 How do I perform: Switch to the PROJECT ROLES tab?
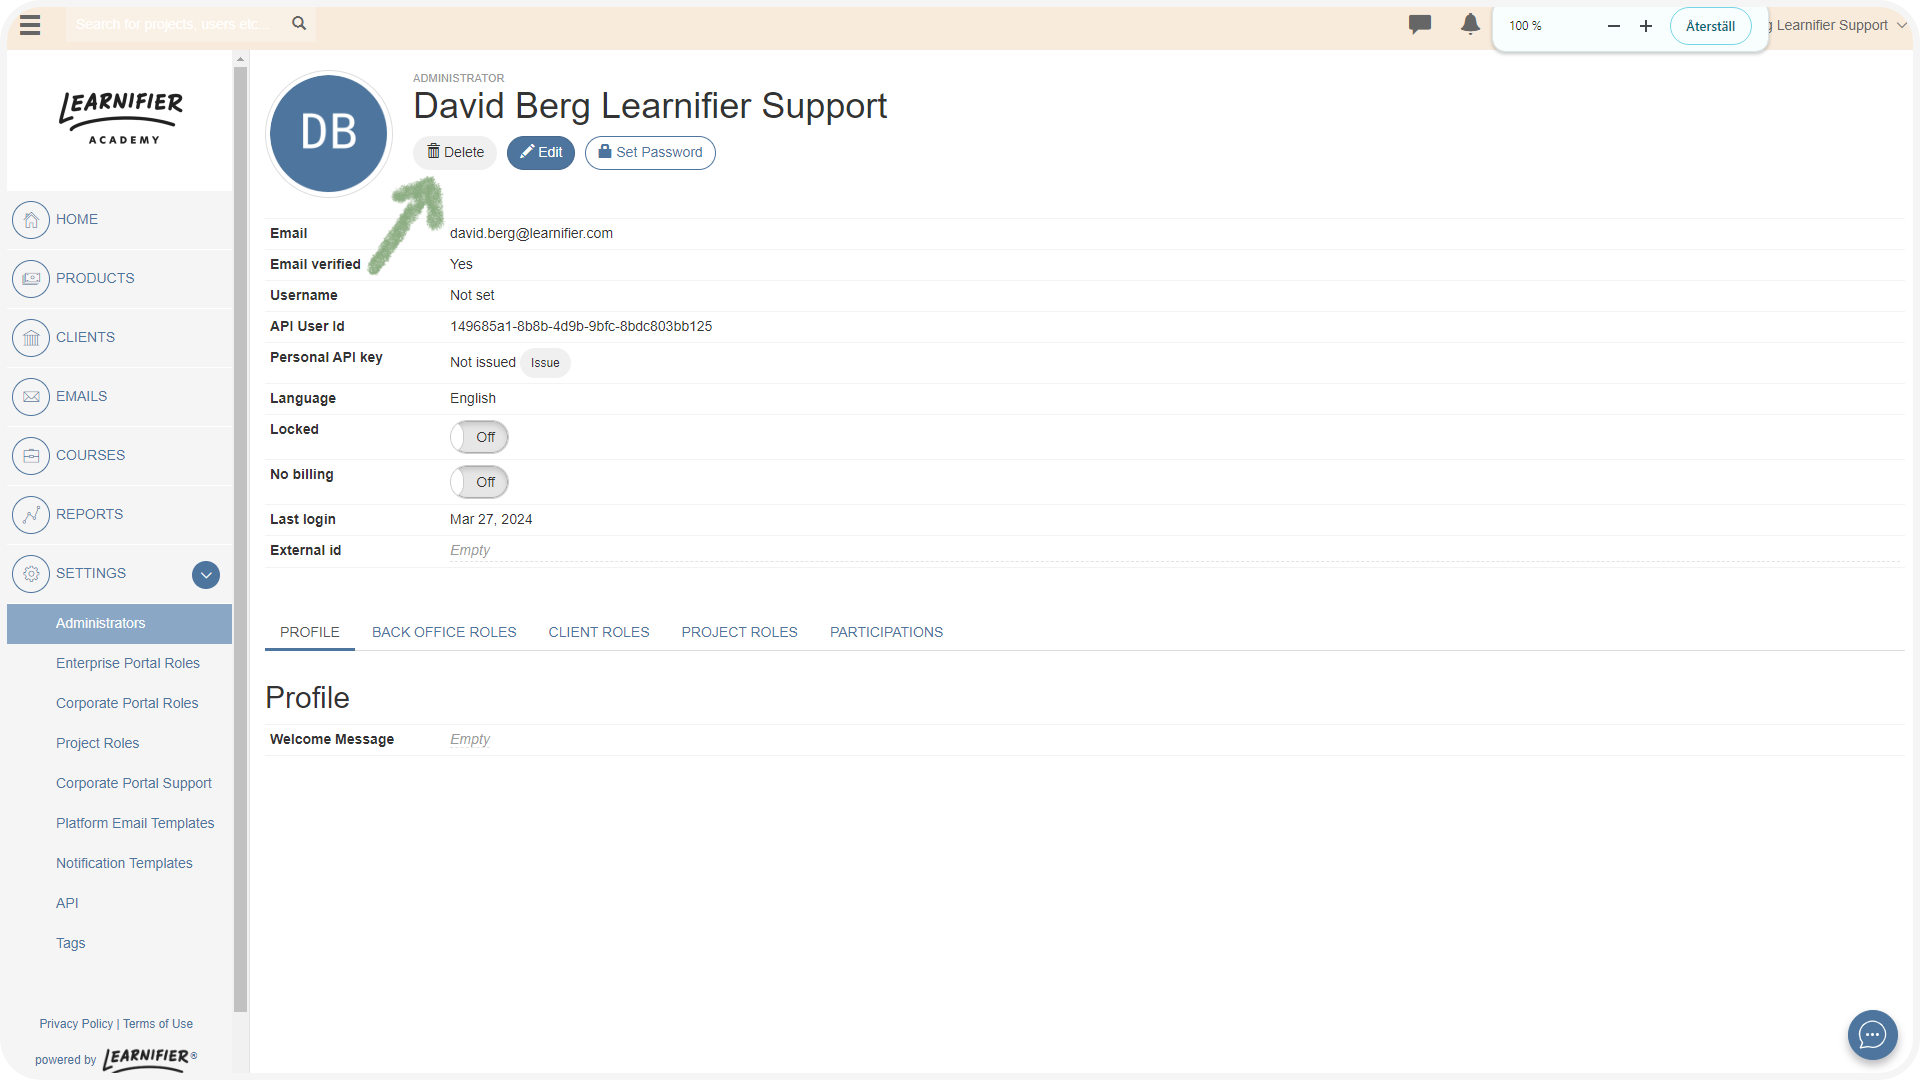click(x=740, y=632)
